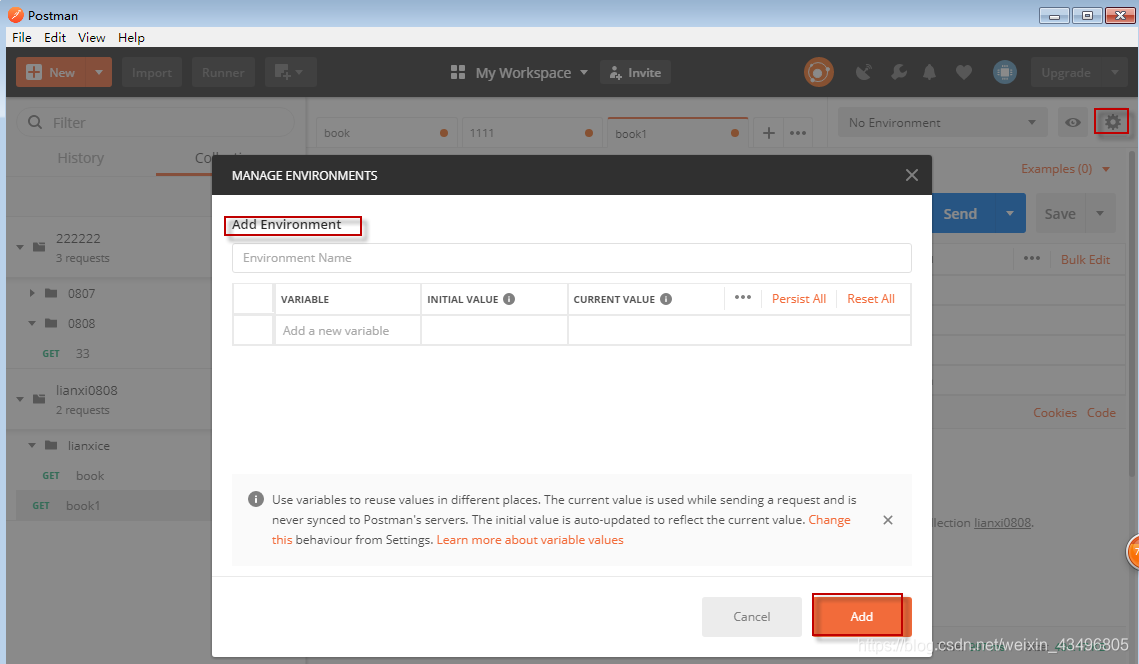Click the environment quick look eye icon
The height and width of the screenshot is (664, 1139).
pyautogui.click(x=1073, y=122)
